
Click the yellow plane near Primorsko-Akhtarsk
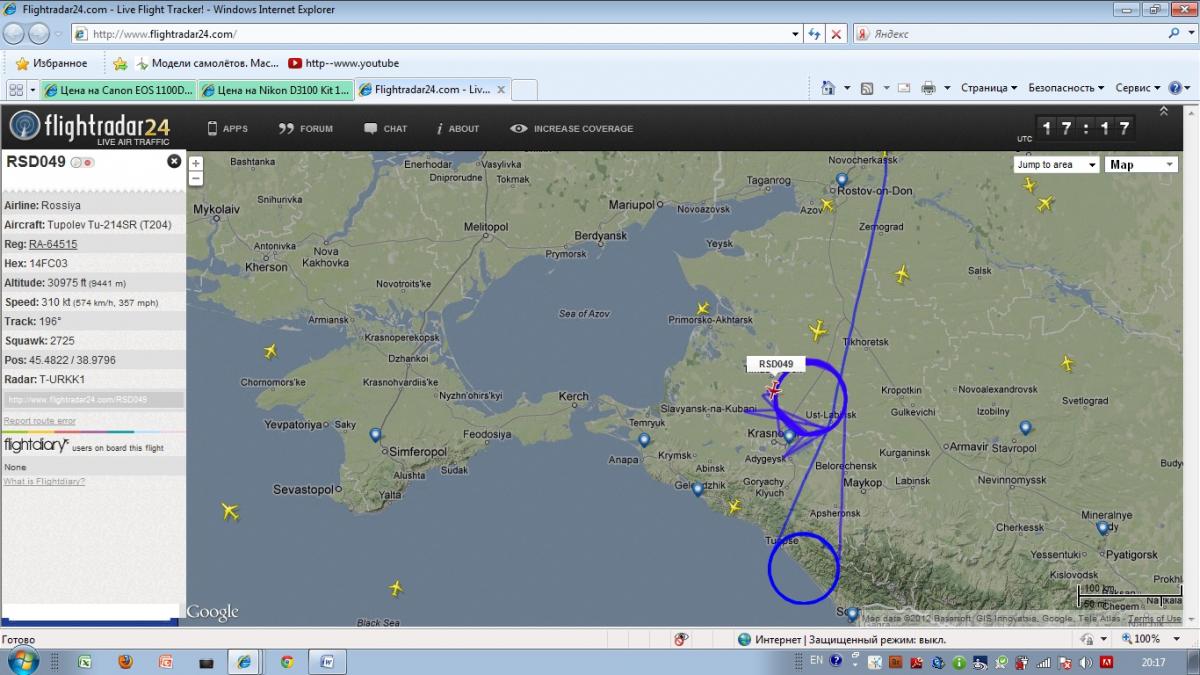click(703, 308)
